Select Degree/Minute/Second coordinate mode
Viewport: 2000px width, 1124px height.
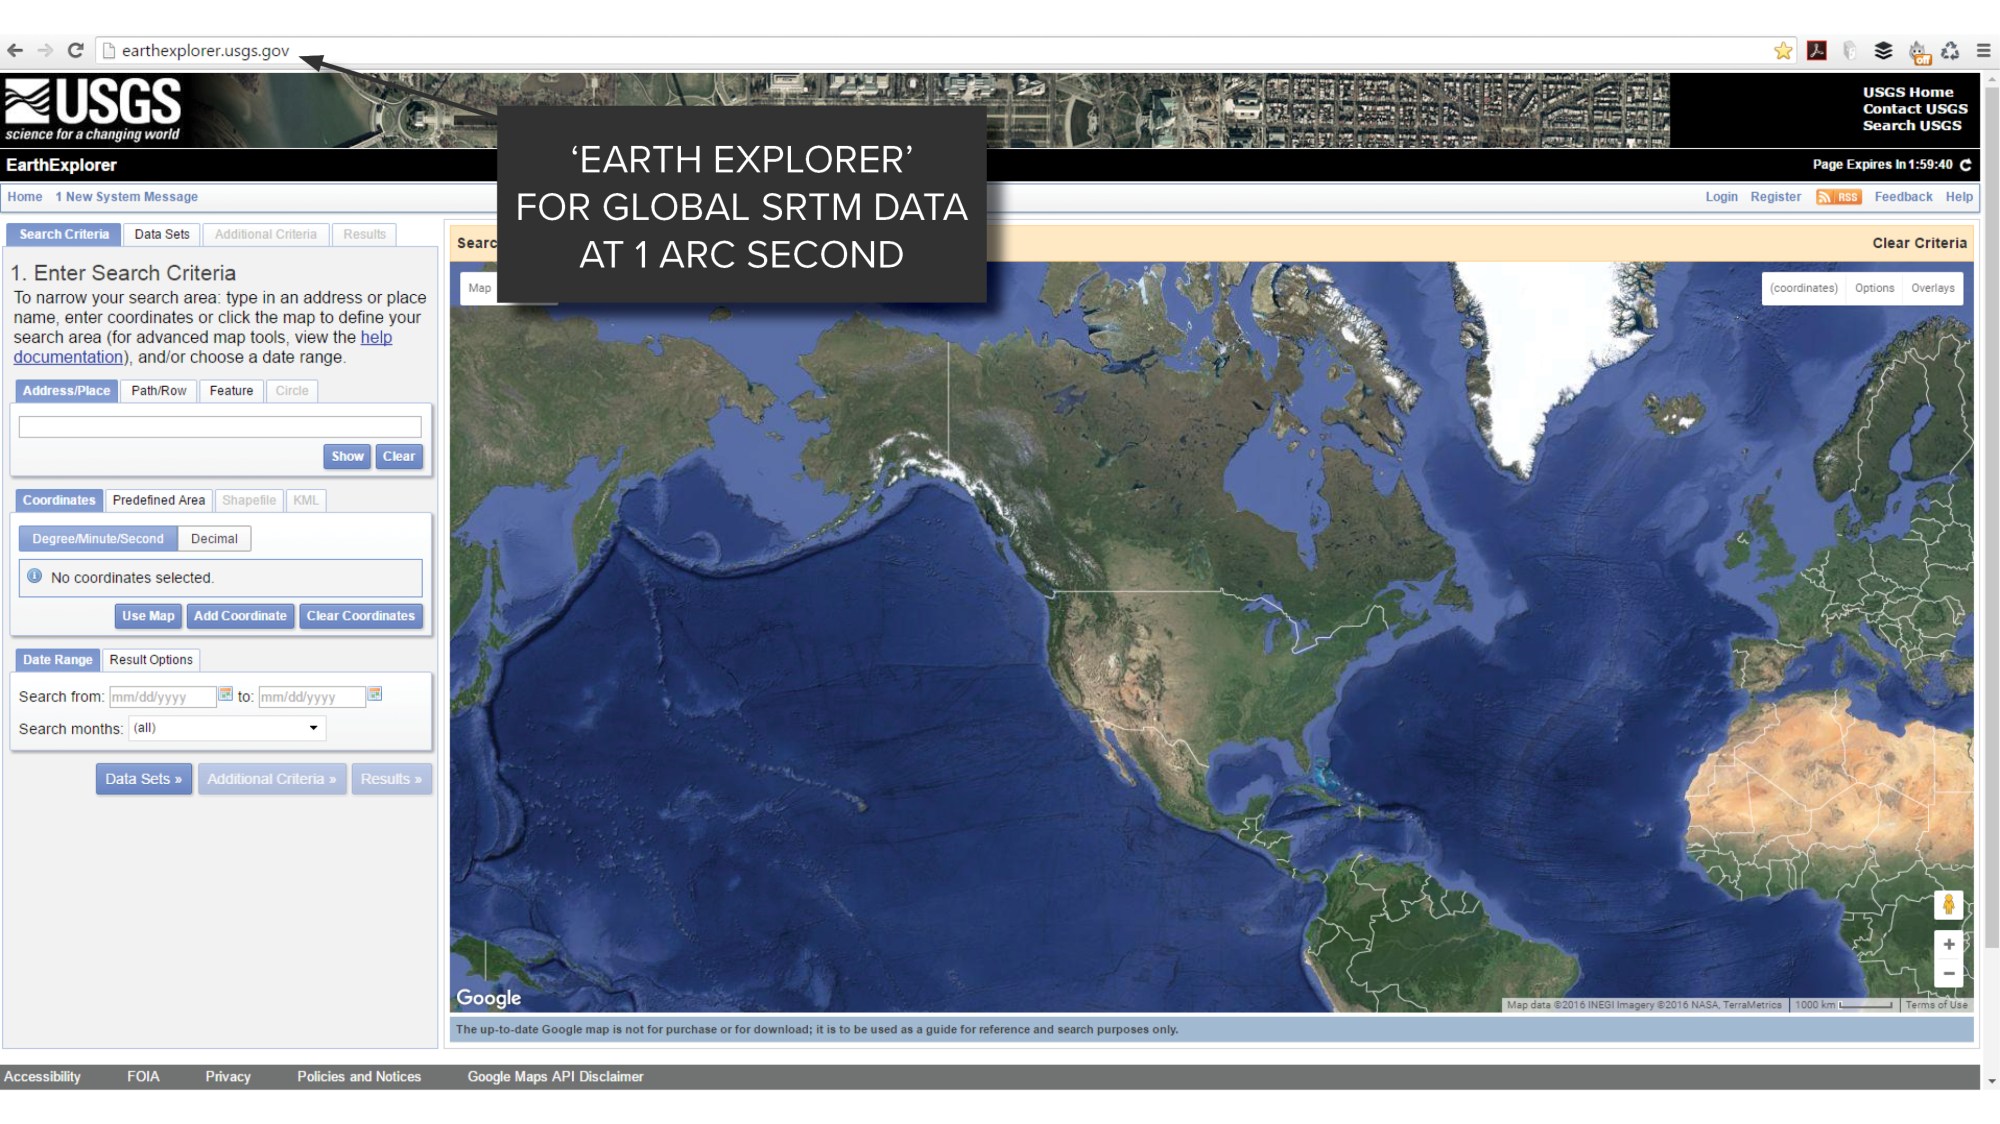coord(97,538)
